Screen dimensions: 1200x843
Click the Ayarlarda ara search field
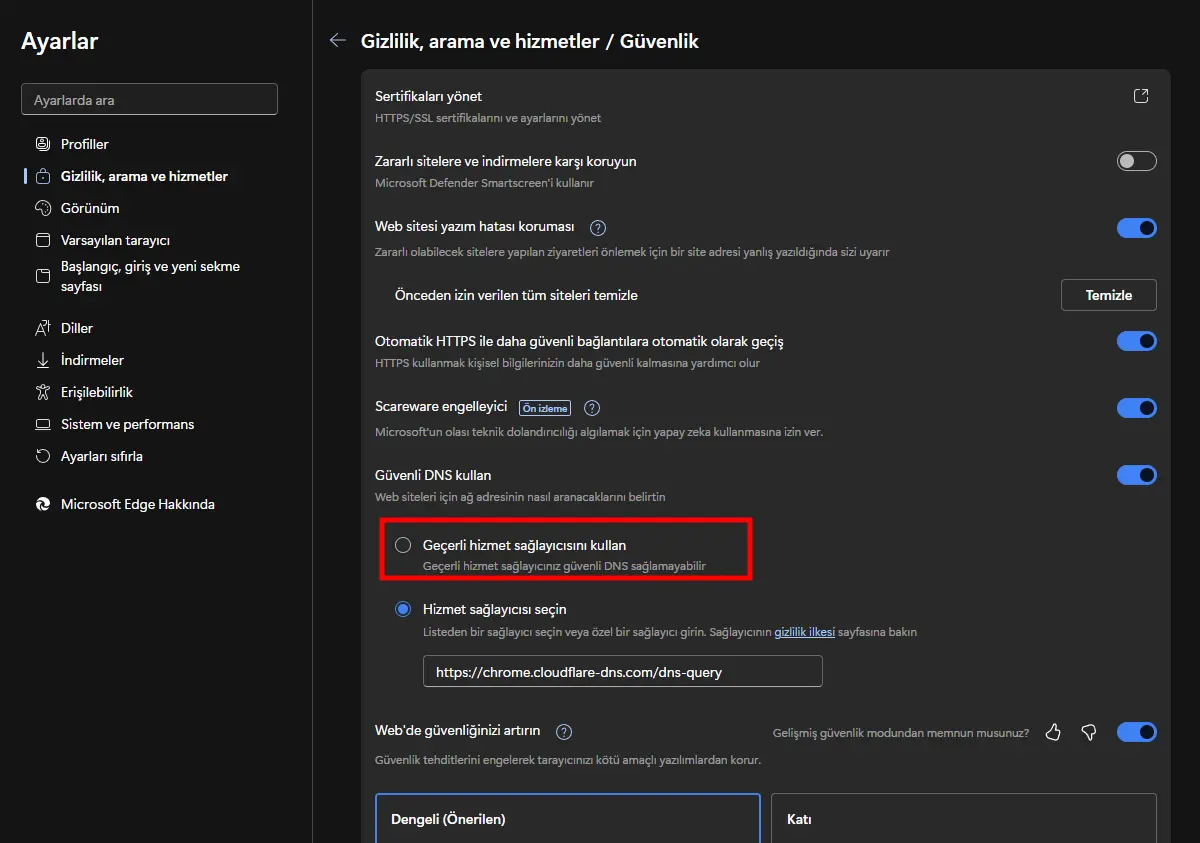pyautogui.click(x=149, y=100)
